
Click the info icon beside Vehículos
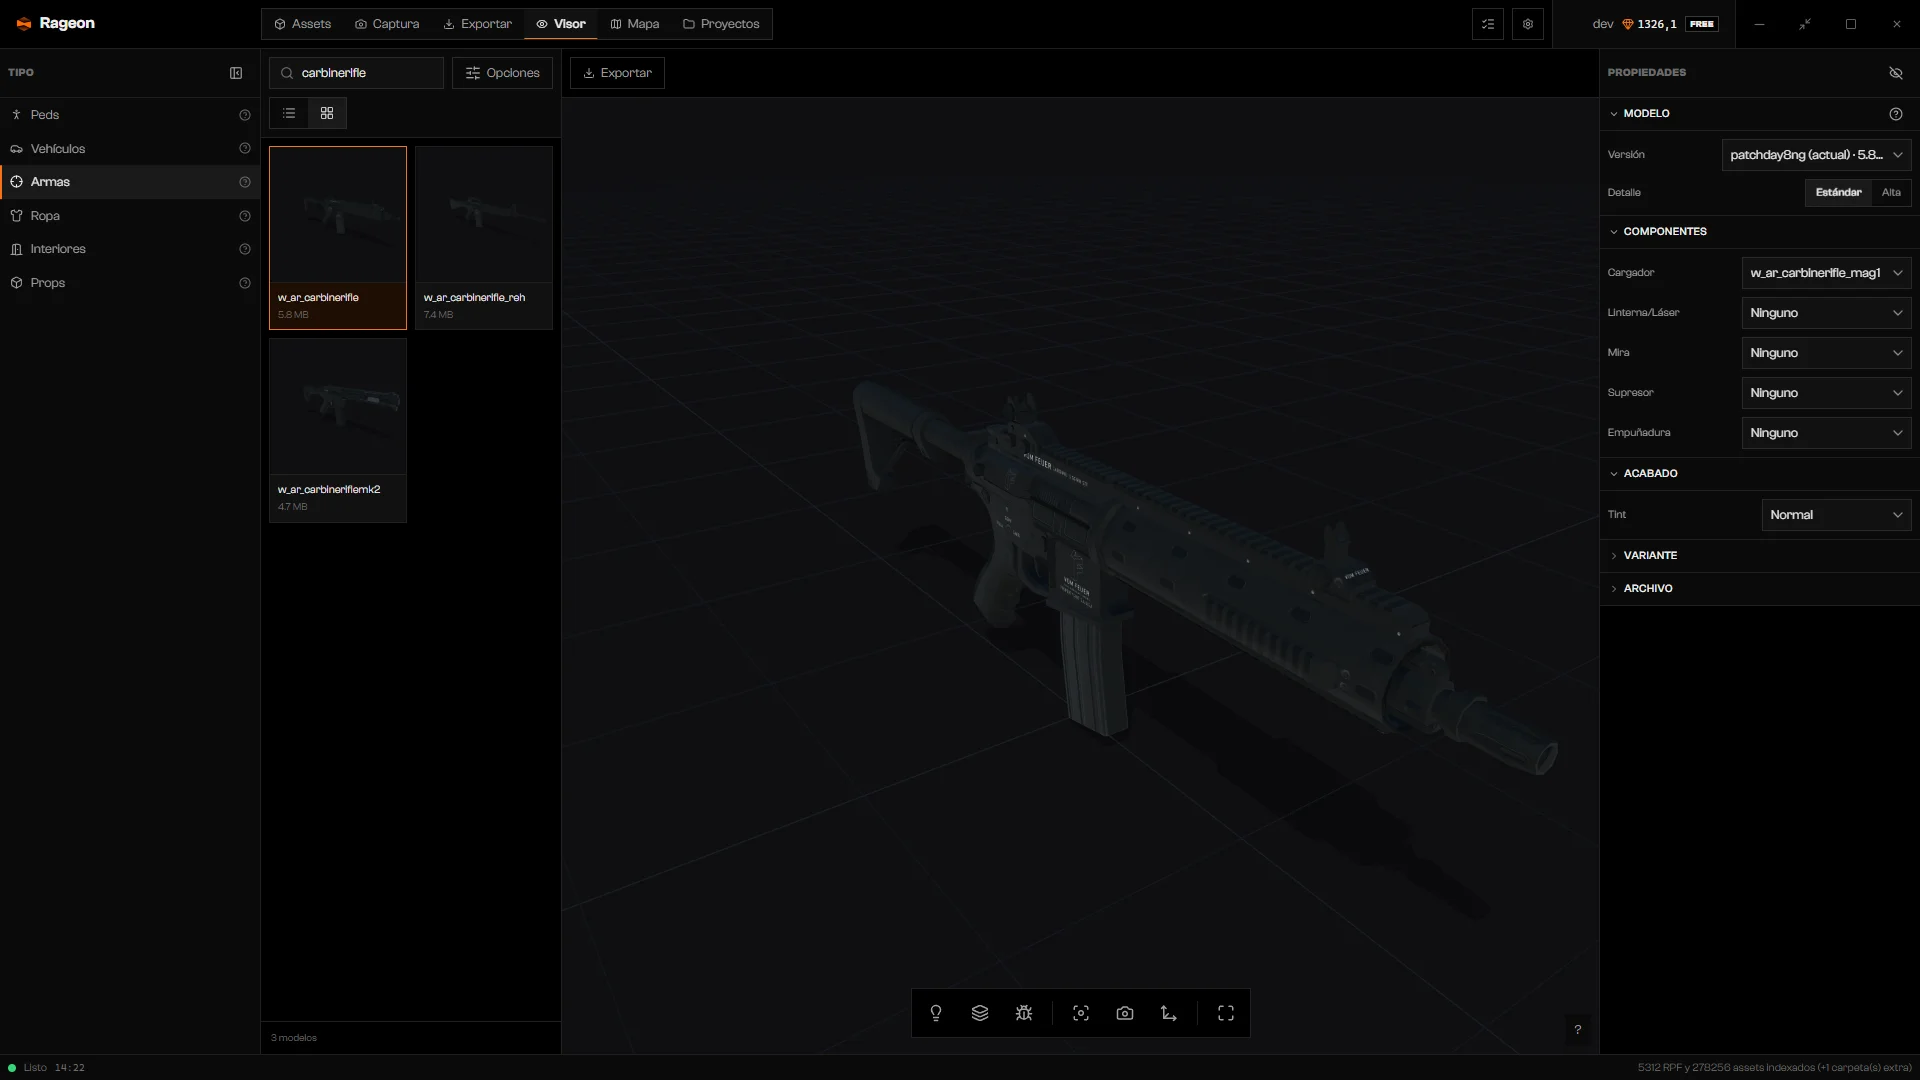(x=245, y=149)
